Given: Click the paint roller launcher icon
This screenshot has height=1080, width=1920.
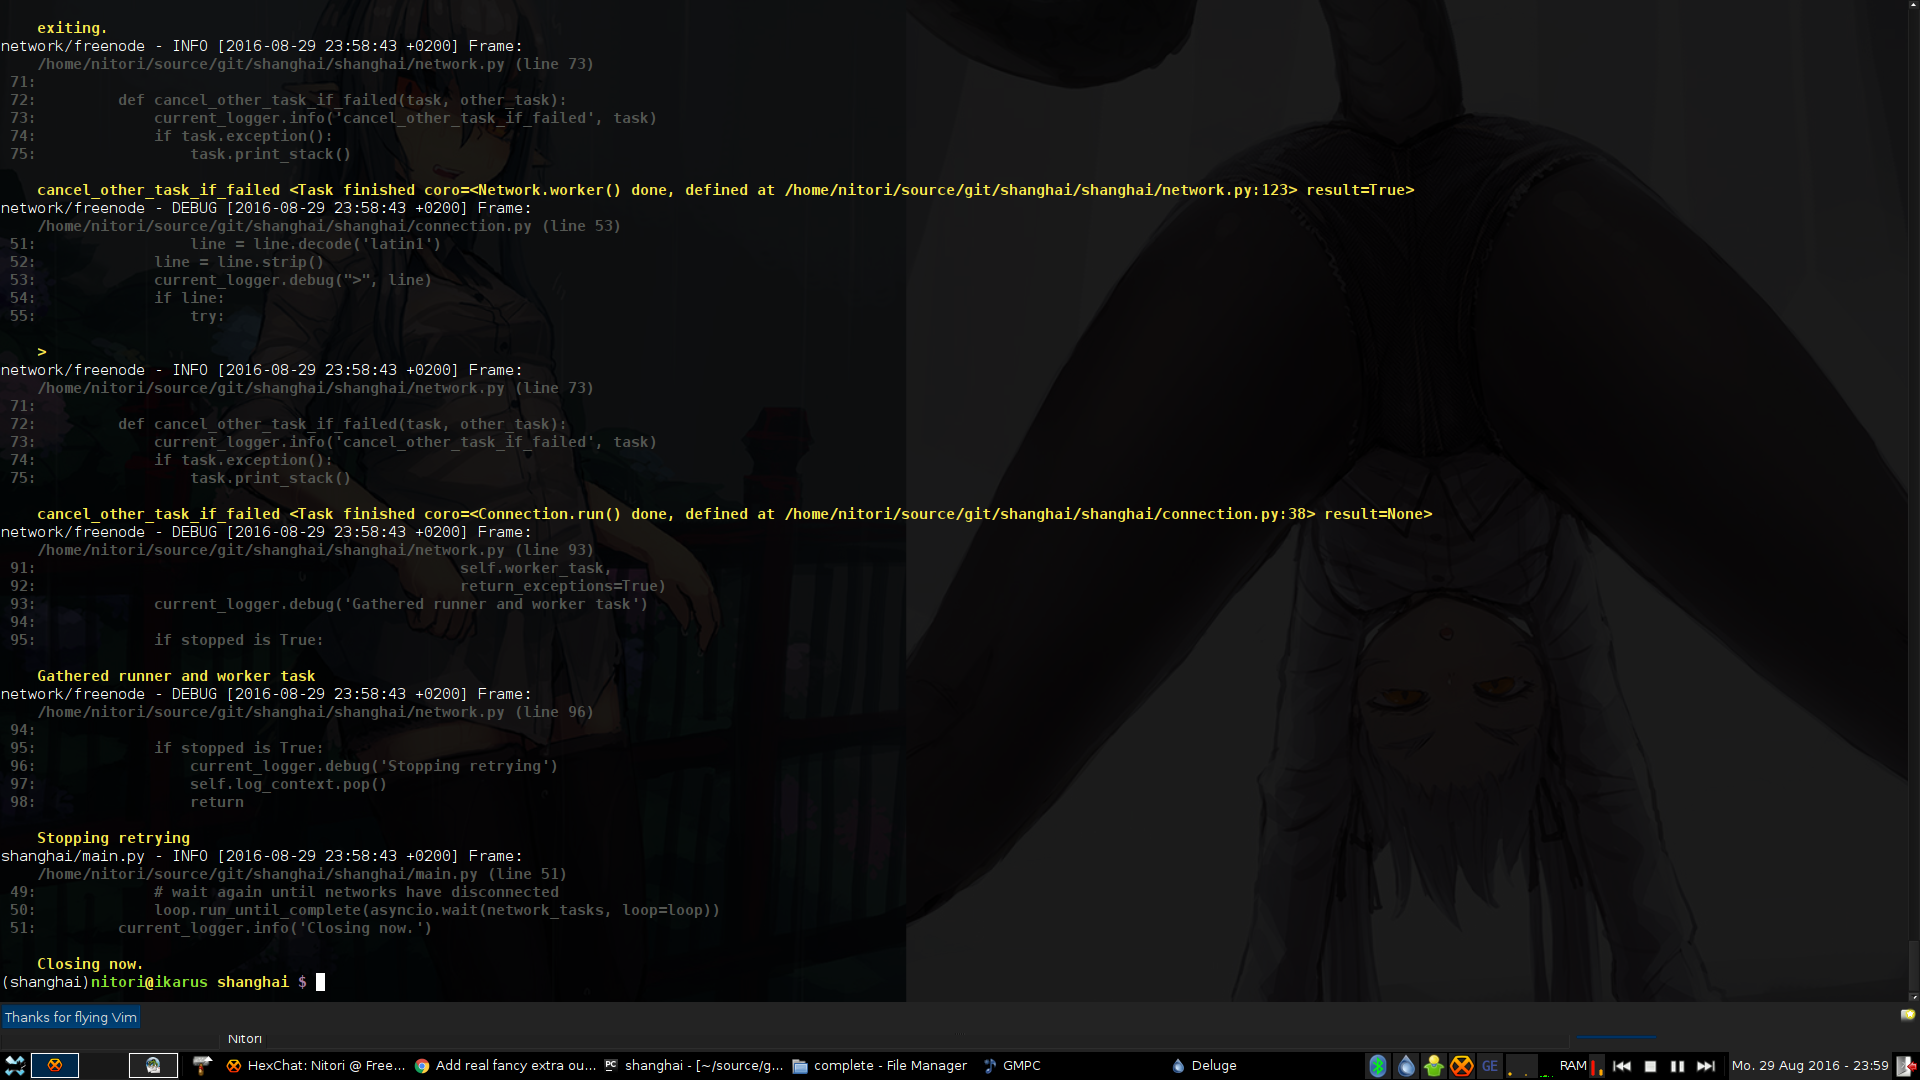Looking at the screenshot, I should (x=203, y=1066).
